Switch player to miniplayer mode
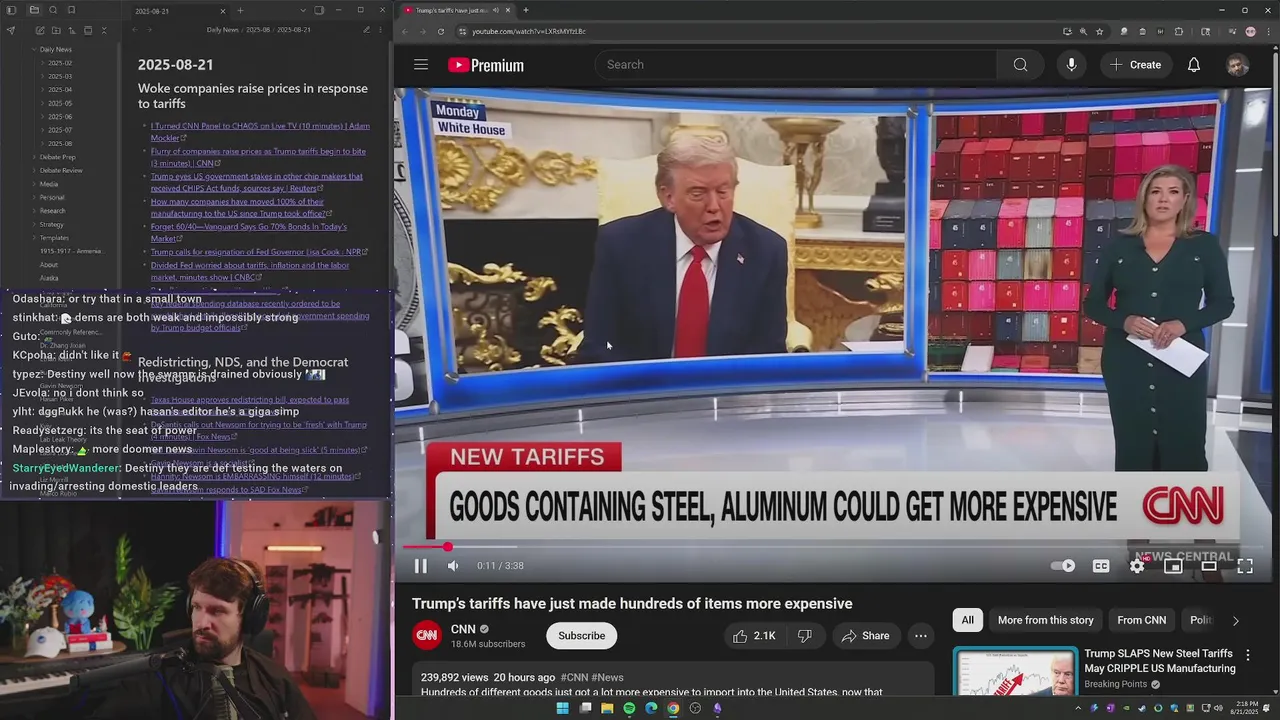Viewport: 1280px width, 720px height. pos(1173,566)
